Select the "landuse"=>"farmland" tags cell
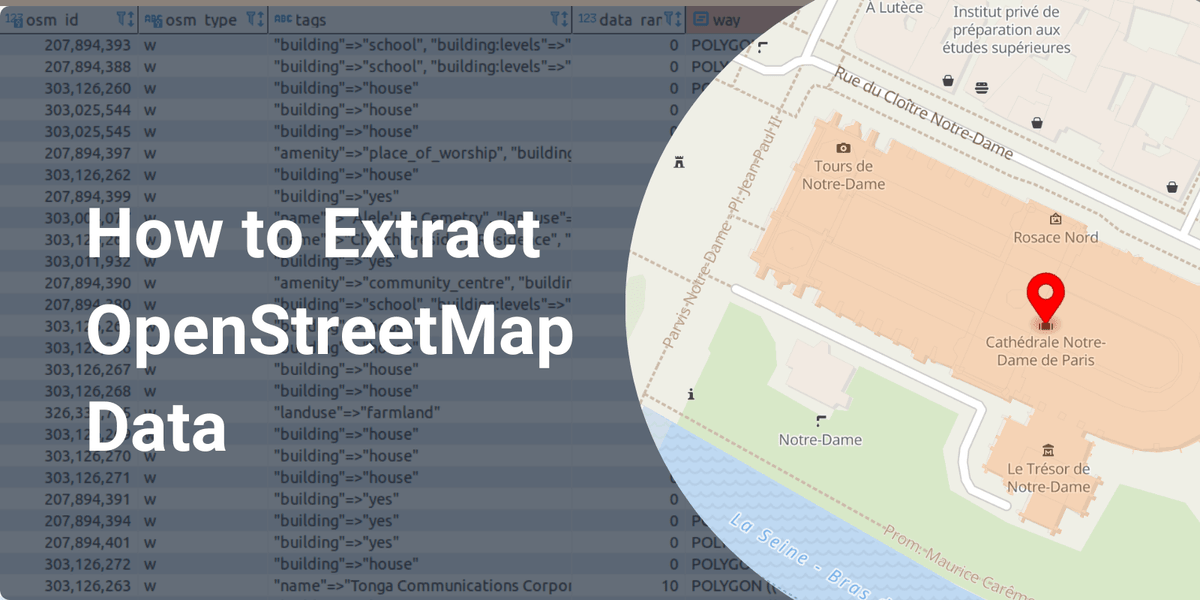 tap(356, 412)
